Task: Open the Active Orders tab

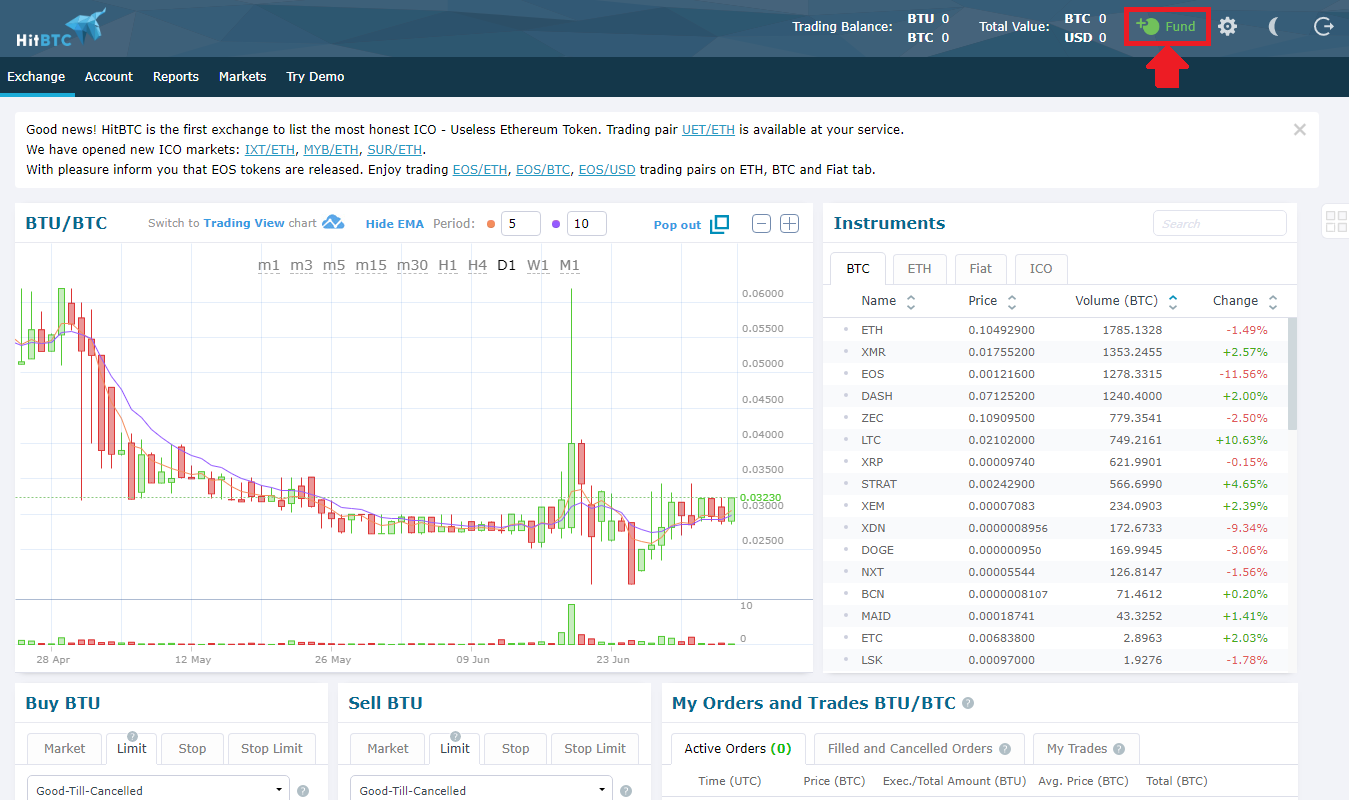Action: pyautogui.click(x=738, y=748)
